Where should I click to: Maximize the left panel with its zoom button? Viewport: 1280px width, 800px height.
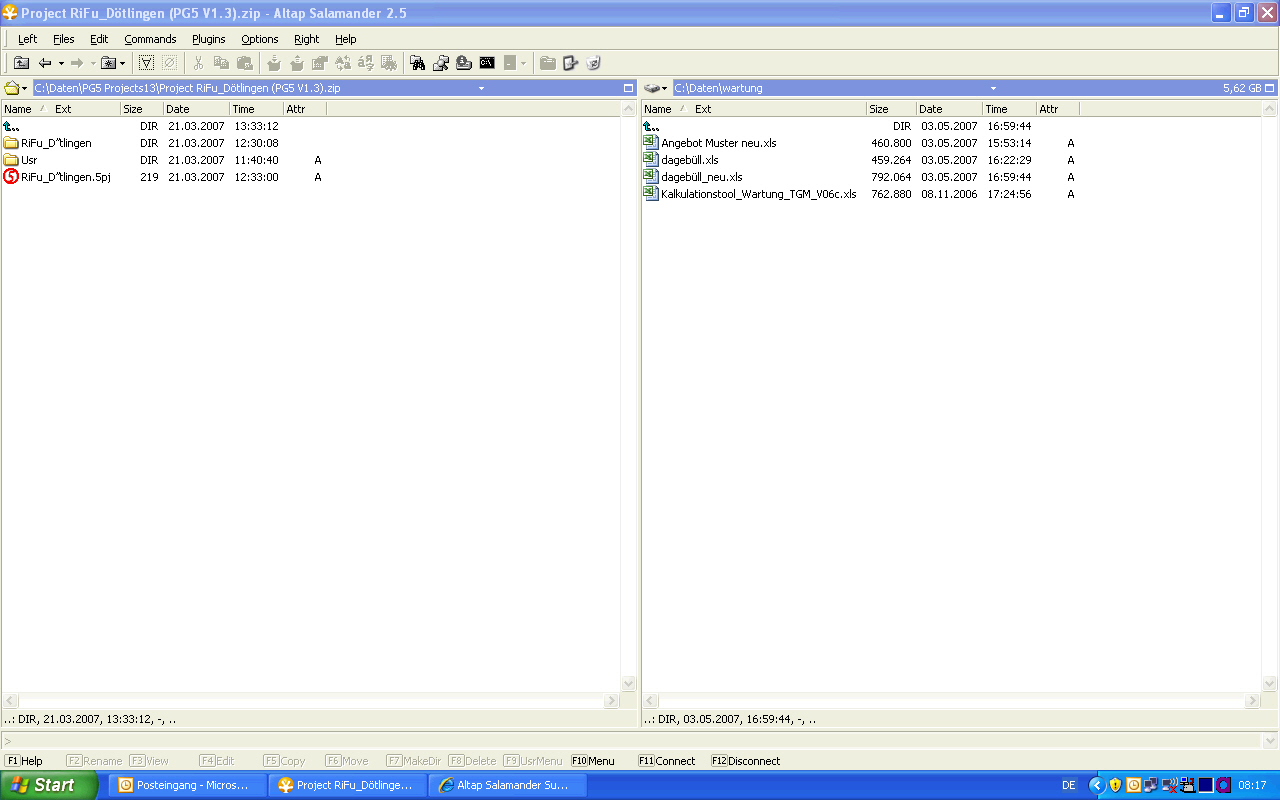click(628, 88)
